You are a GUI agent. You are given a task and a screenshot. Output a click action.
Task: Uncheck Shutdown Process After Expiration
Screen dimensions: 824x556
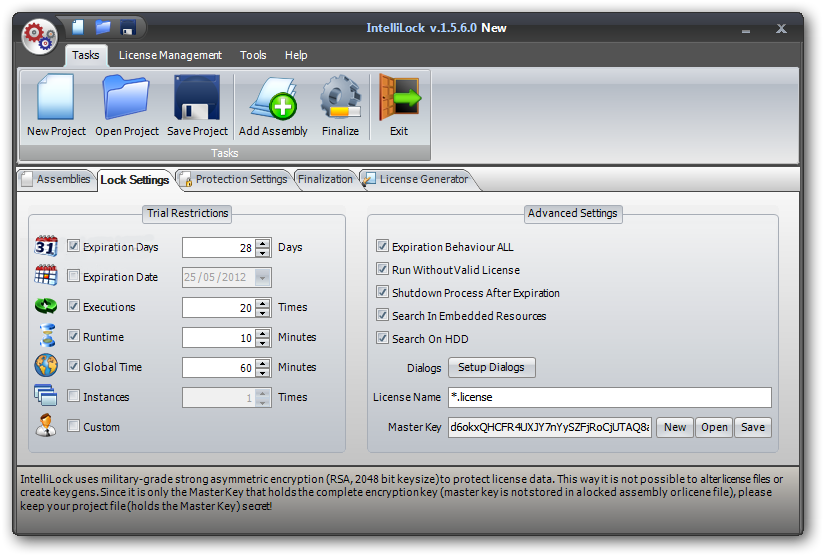(382, 292)
